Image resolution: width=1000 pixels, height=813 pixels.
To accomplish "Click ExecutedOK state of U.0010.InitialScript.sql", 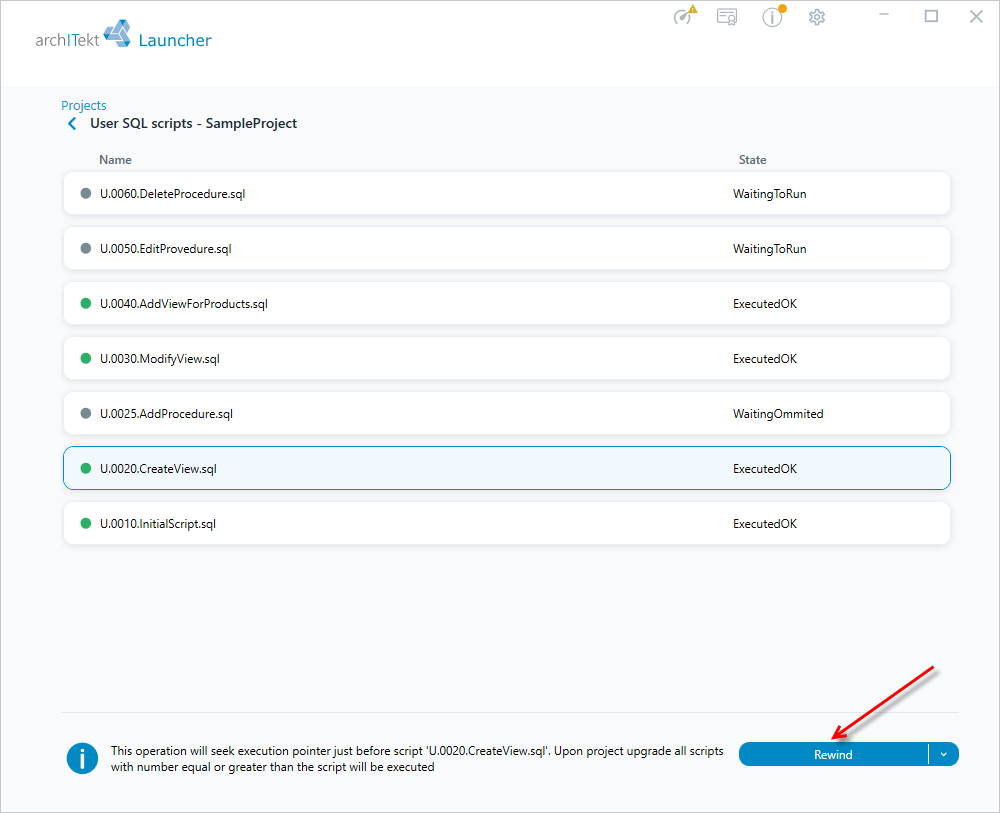I will tap(765, 524).
